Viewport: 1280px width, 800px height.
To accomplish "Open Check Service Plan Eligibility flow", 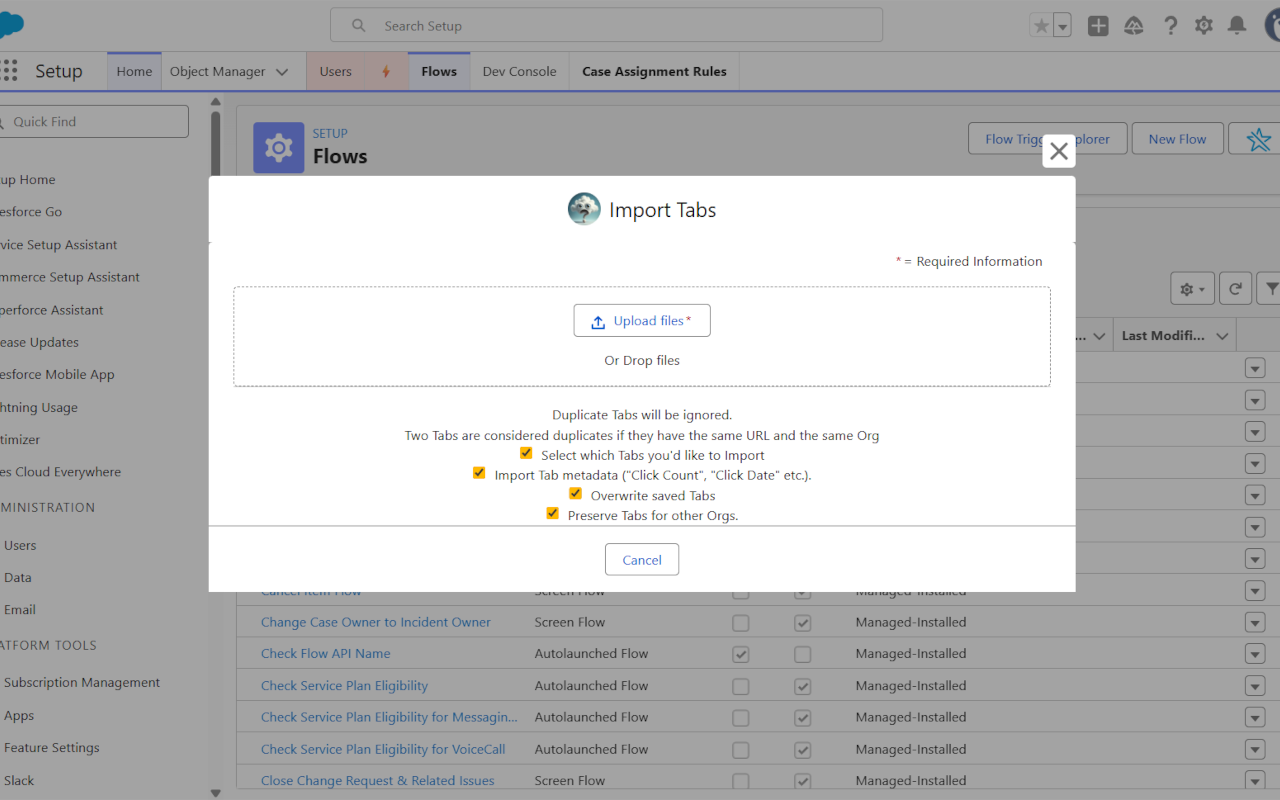I will (344, 686).
